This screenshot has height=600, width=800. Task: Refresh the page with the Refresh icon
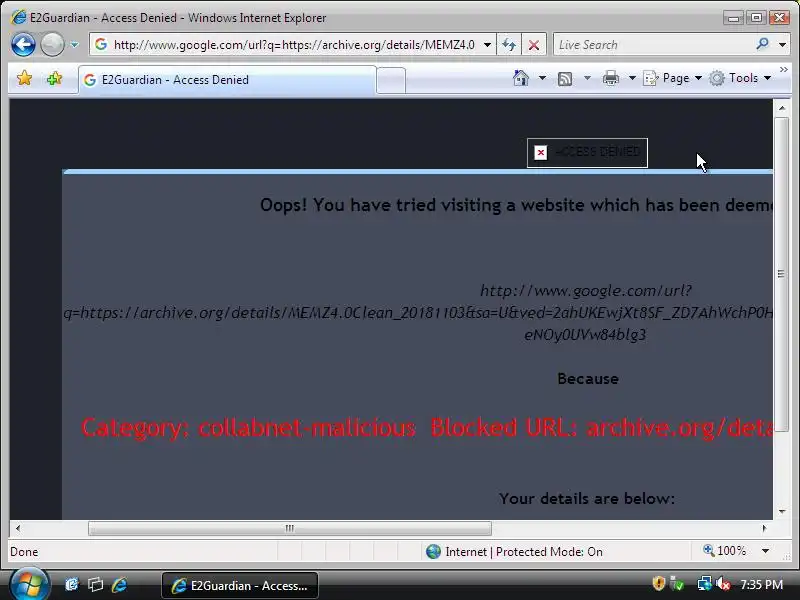509,45
